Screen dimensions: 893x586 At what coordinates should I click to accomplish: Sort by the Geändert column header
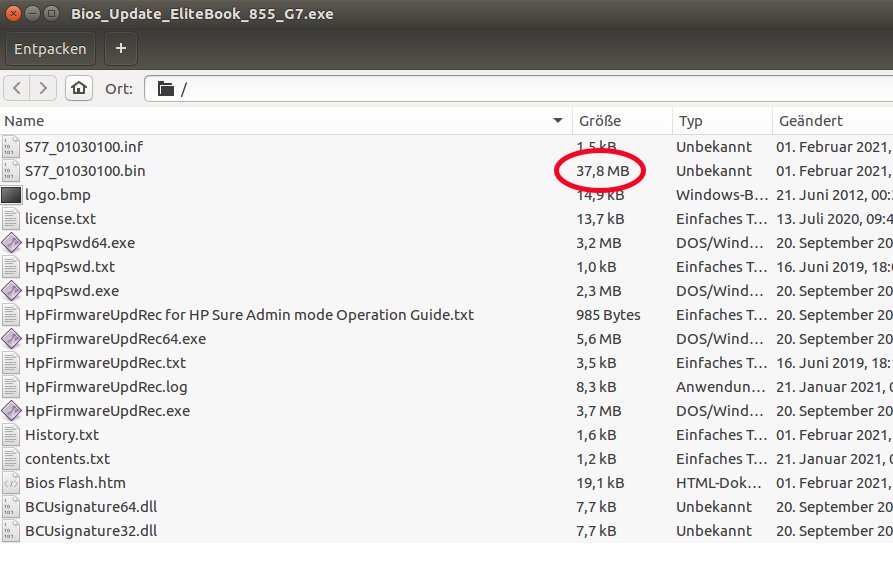tap(833, 121)
